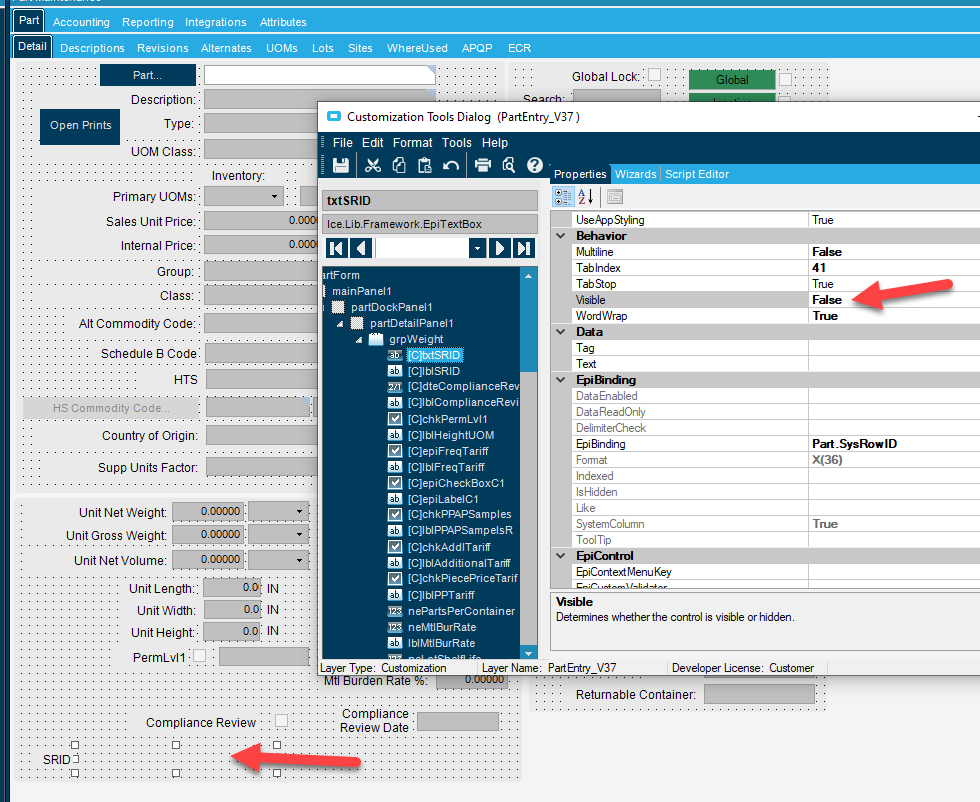Go to next record navigation button
The image size is (980, 802).
499,248
